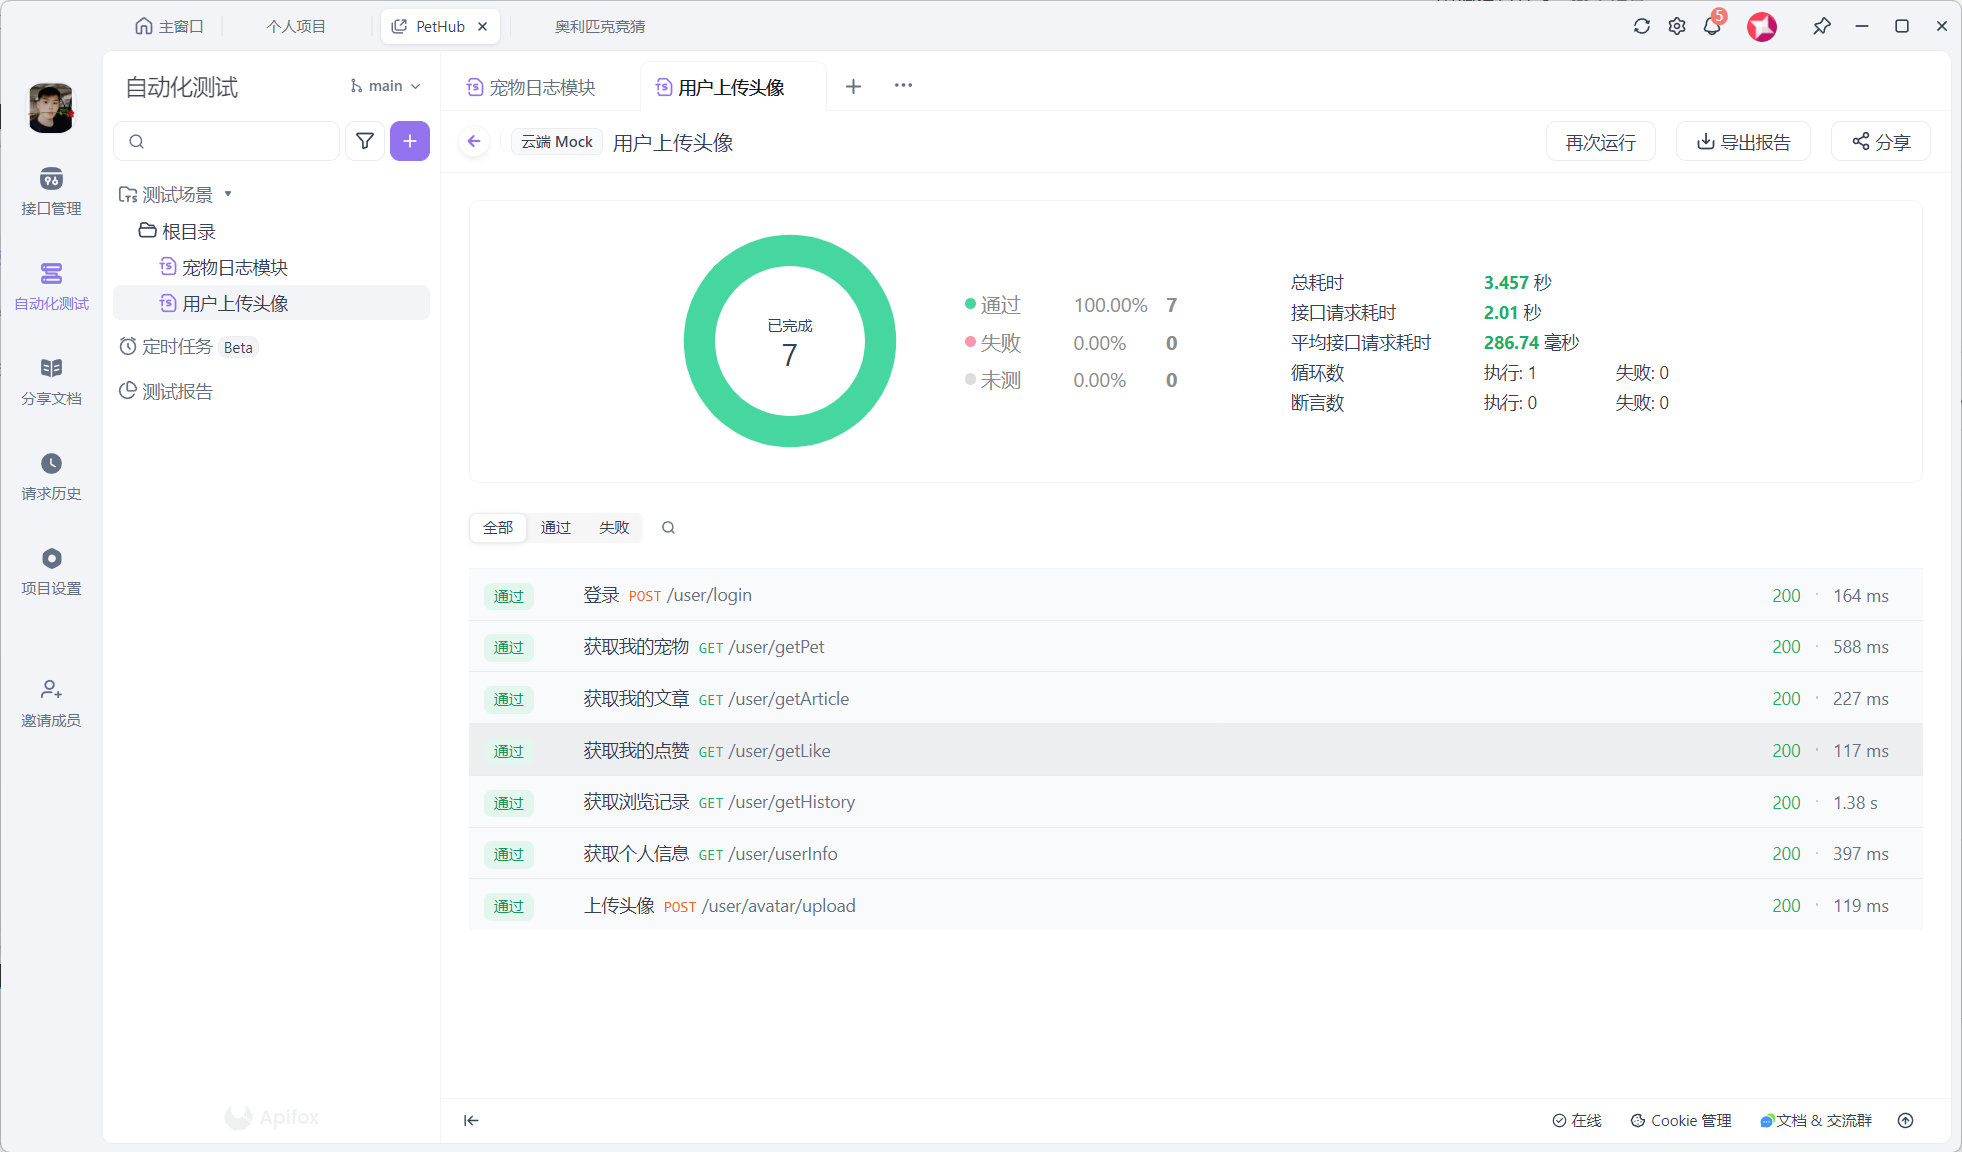Open the main branch dropdown
1962x1152 pixels.
click(x=385, y=86)
